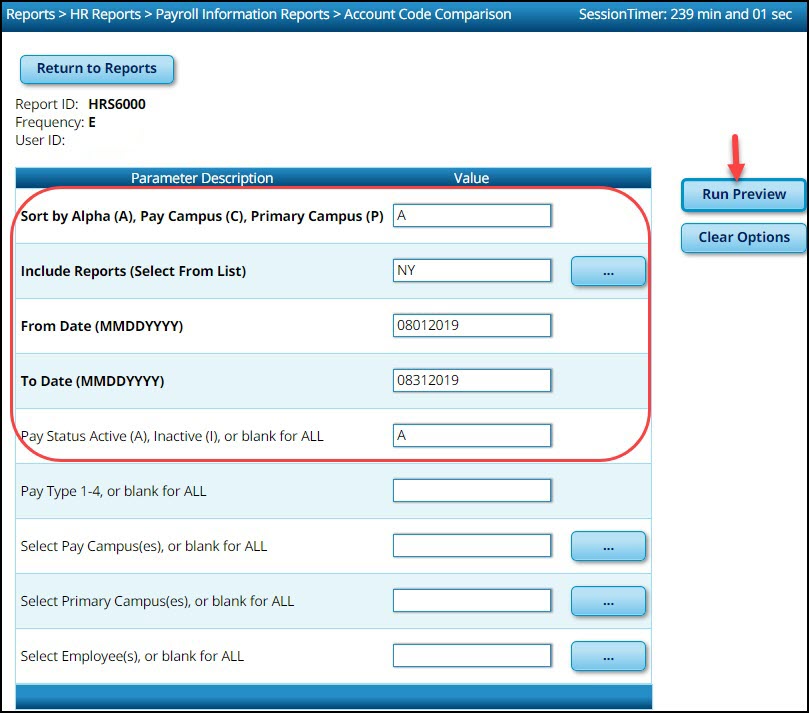Click the From Date field showing 08012019

coord(472,325)
